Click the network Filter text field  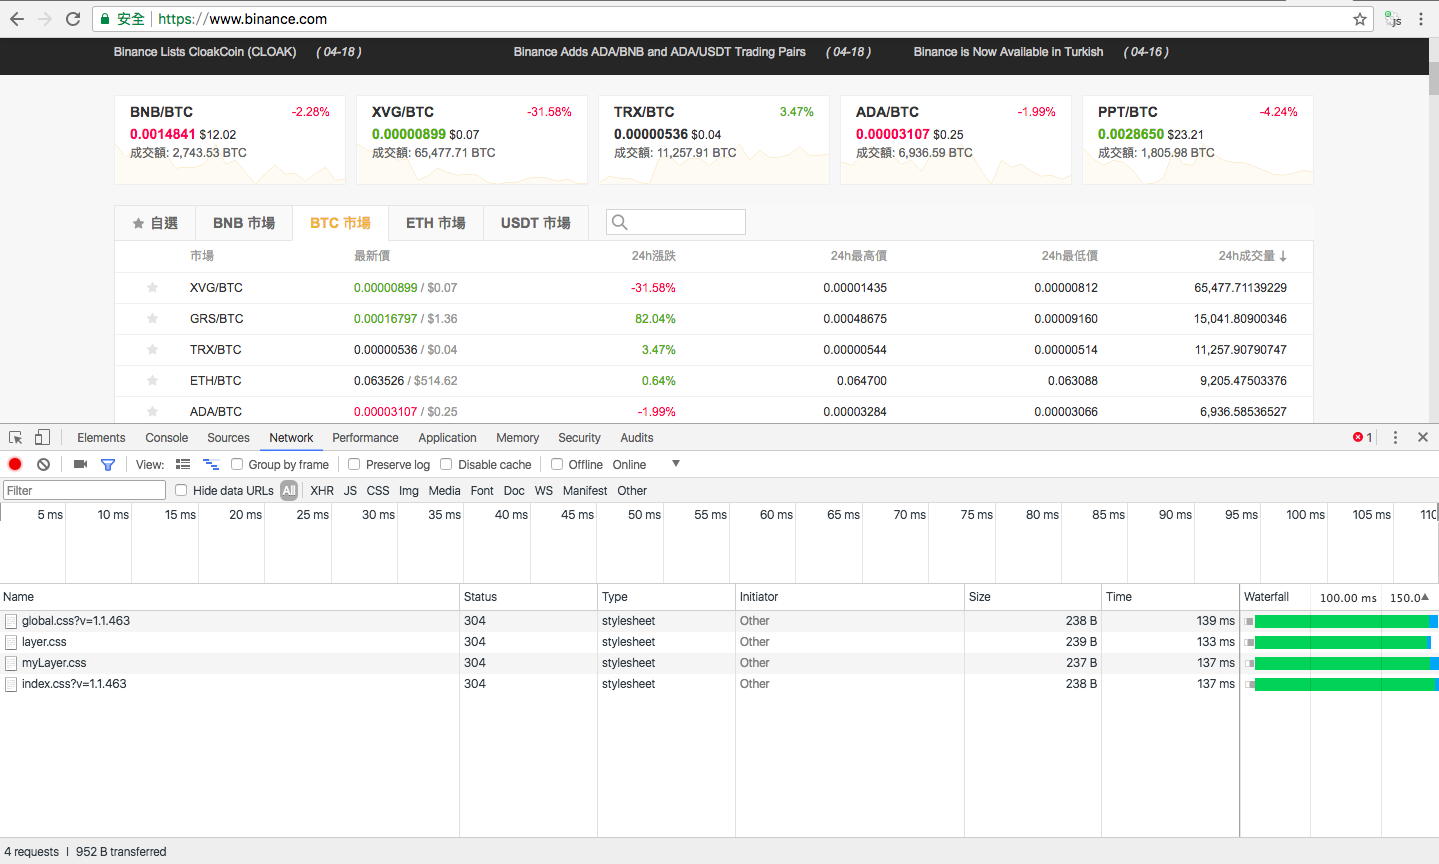pos(84,490)
